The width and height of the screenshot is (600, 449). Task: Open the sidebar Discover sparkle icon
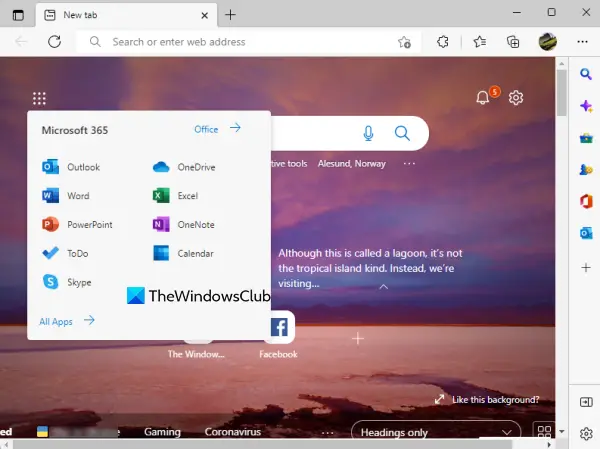pyautogui.click(x=586, y=106)
